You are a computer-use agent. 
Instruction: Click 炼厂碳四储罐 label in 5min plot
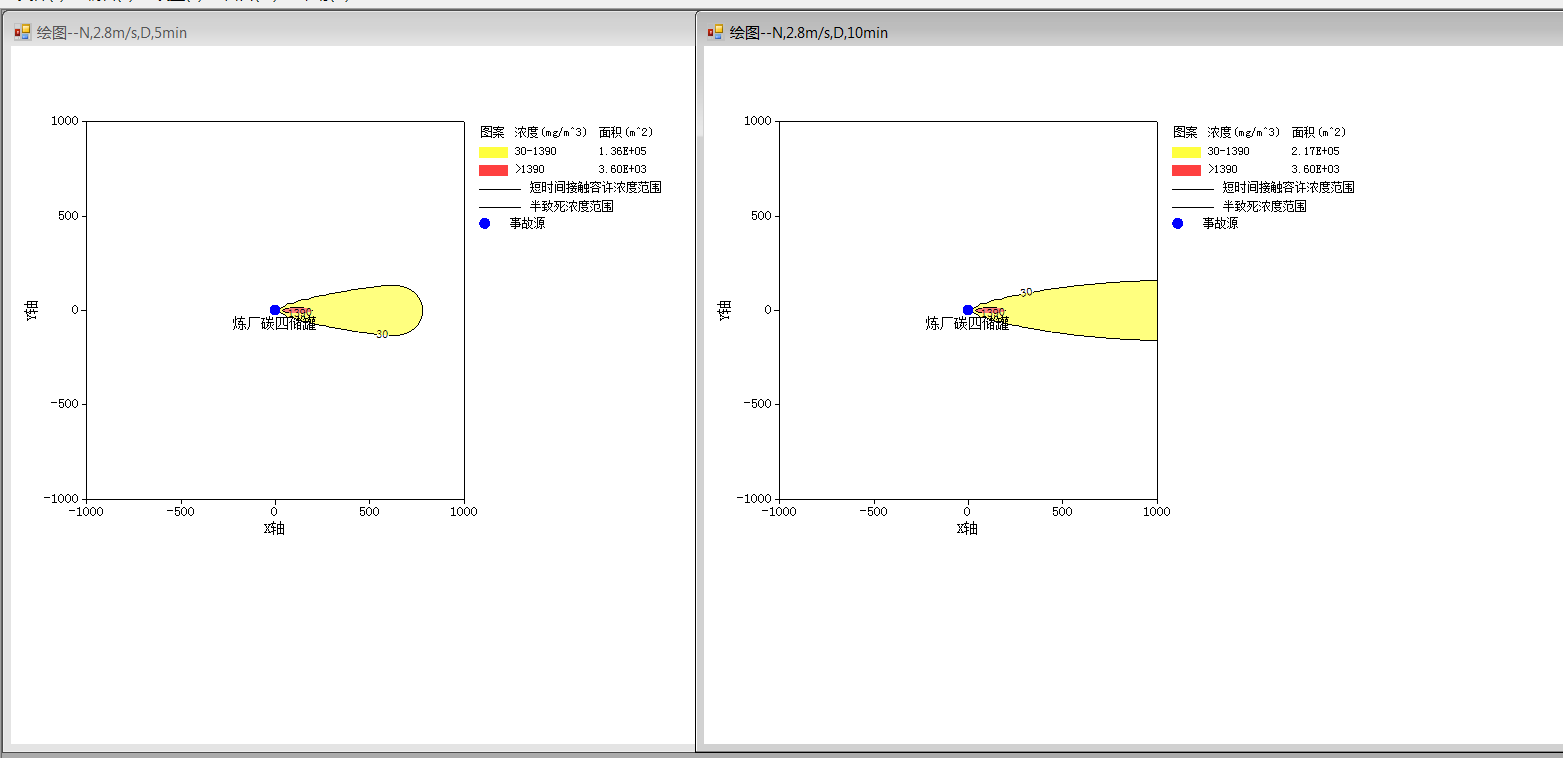tap(274, 324)
